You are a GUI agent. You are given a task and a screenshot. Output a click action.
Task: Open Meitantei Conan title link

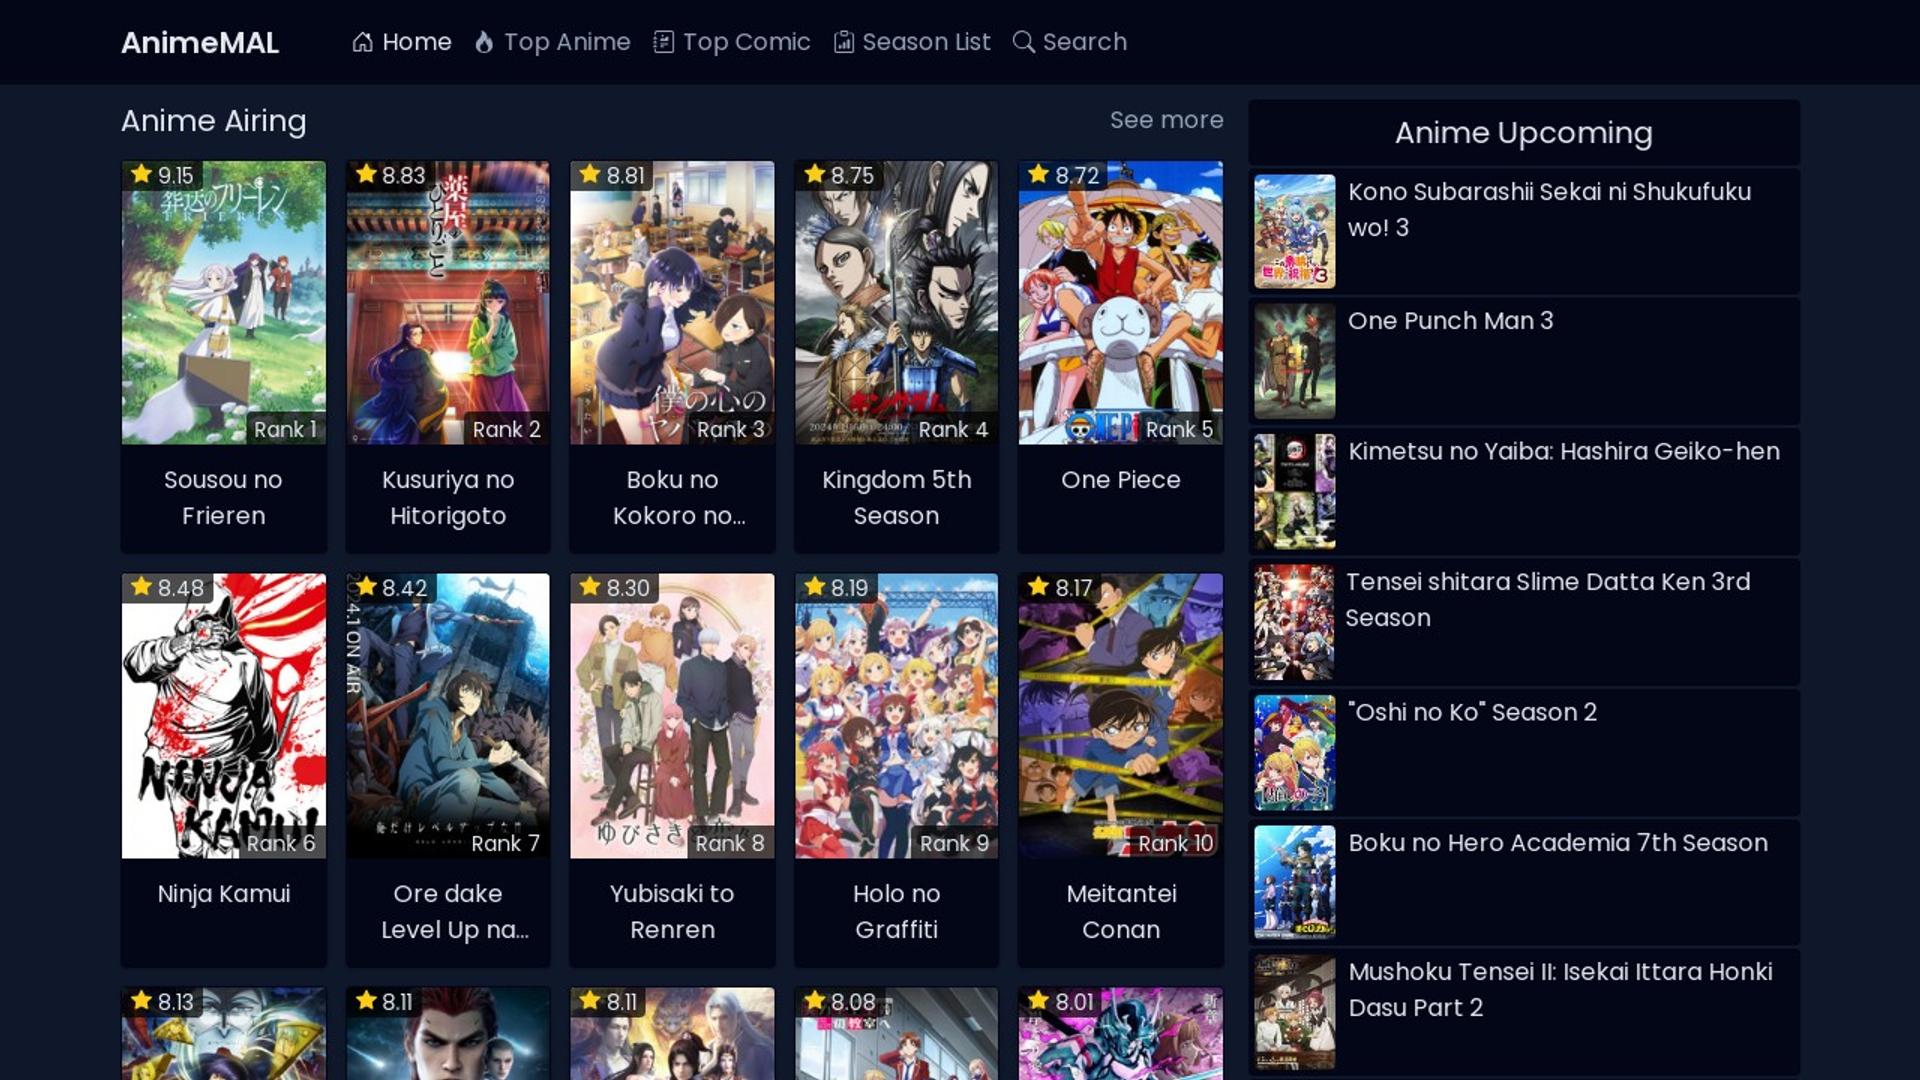tap(1121, 912)
